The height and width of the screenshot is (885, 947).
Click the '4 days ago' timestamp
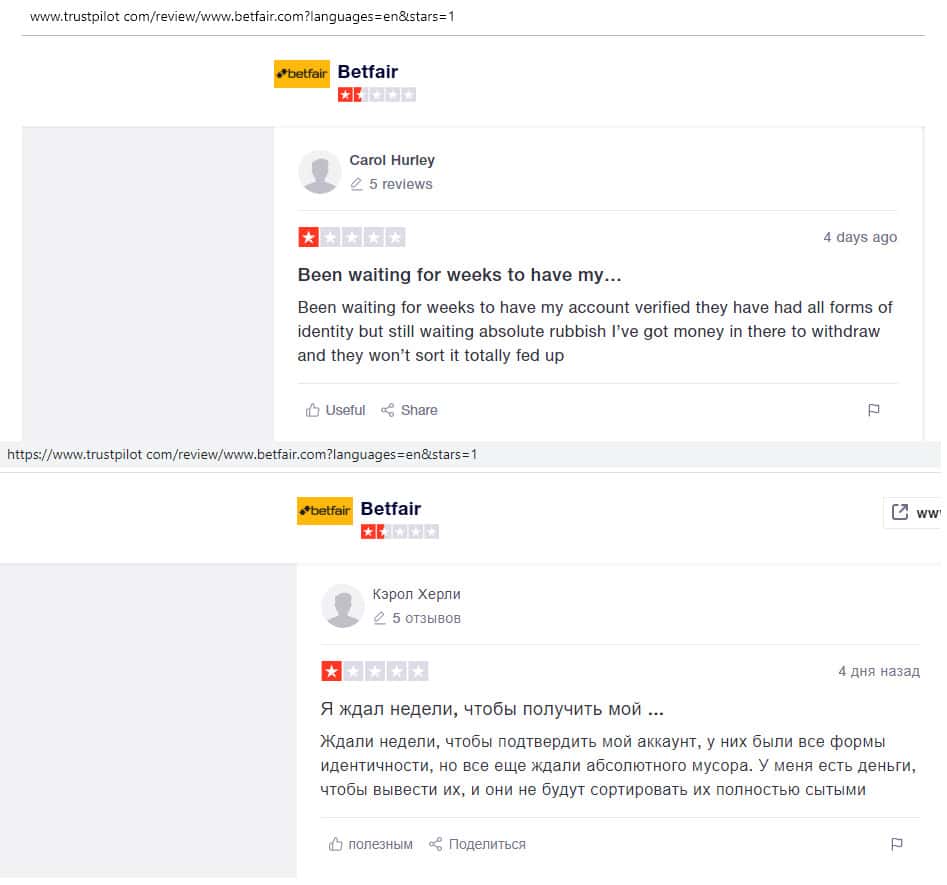[860, 237]
